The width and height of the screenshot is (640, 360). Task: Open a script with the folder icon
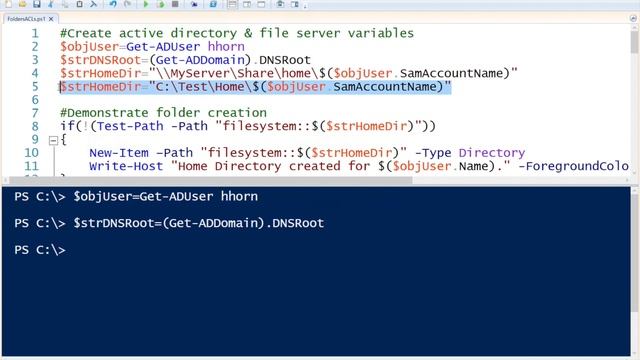pos(22,4)
